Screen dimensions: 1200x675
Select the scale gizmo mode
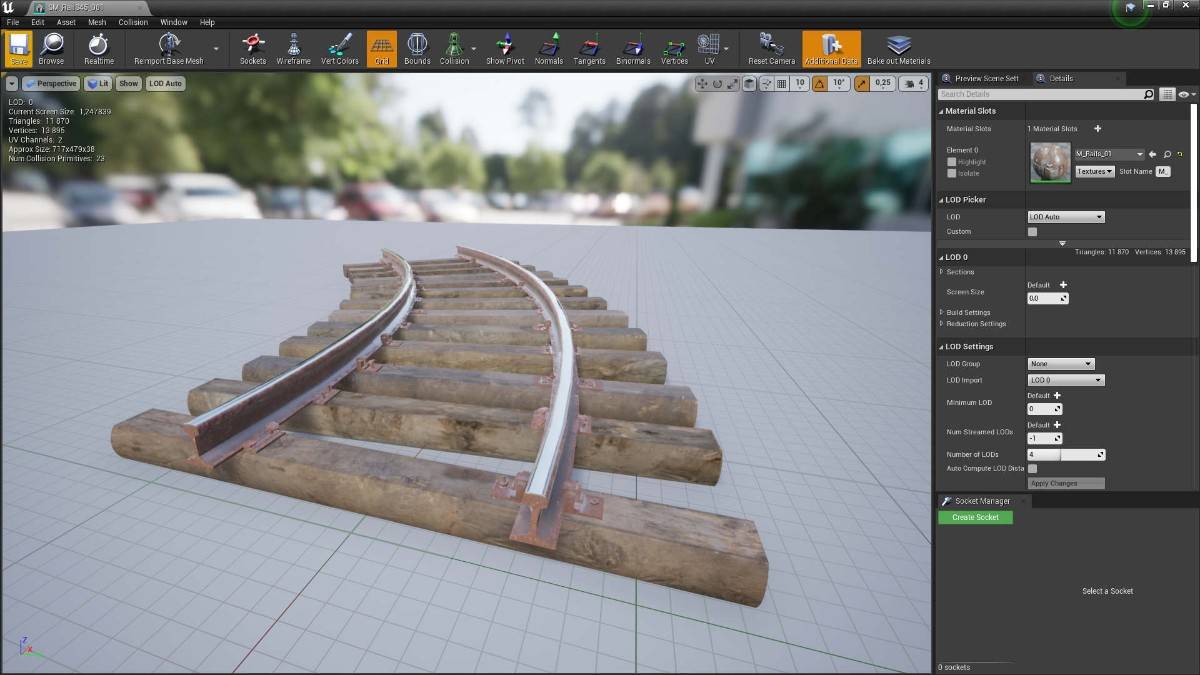tap(734, 84)
